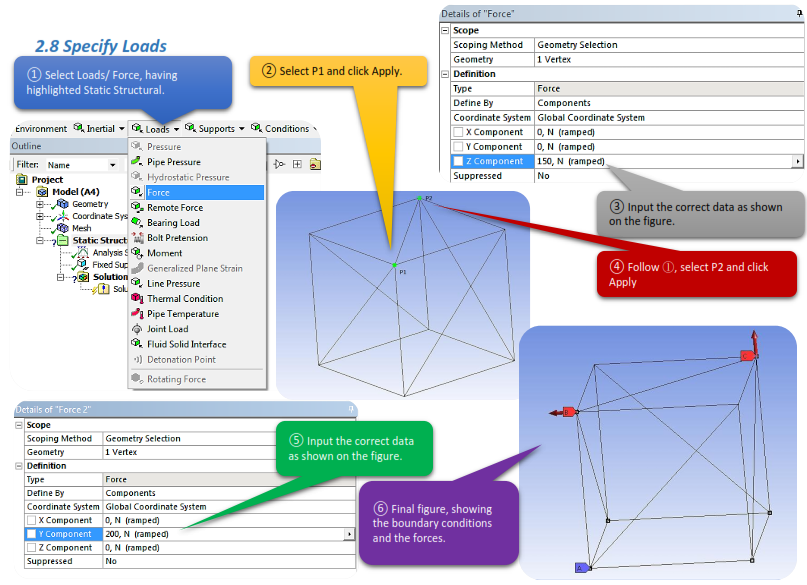Choose the Bearing Load icon
Image resolution: width=807 pixels, height=585 pixels.
tap(137, 223)
